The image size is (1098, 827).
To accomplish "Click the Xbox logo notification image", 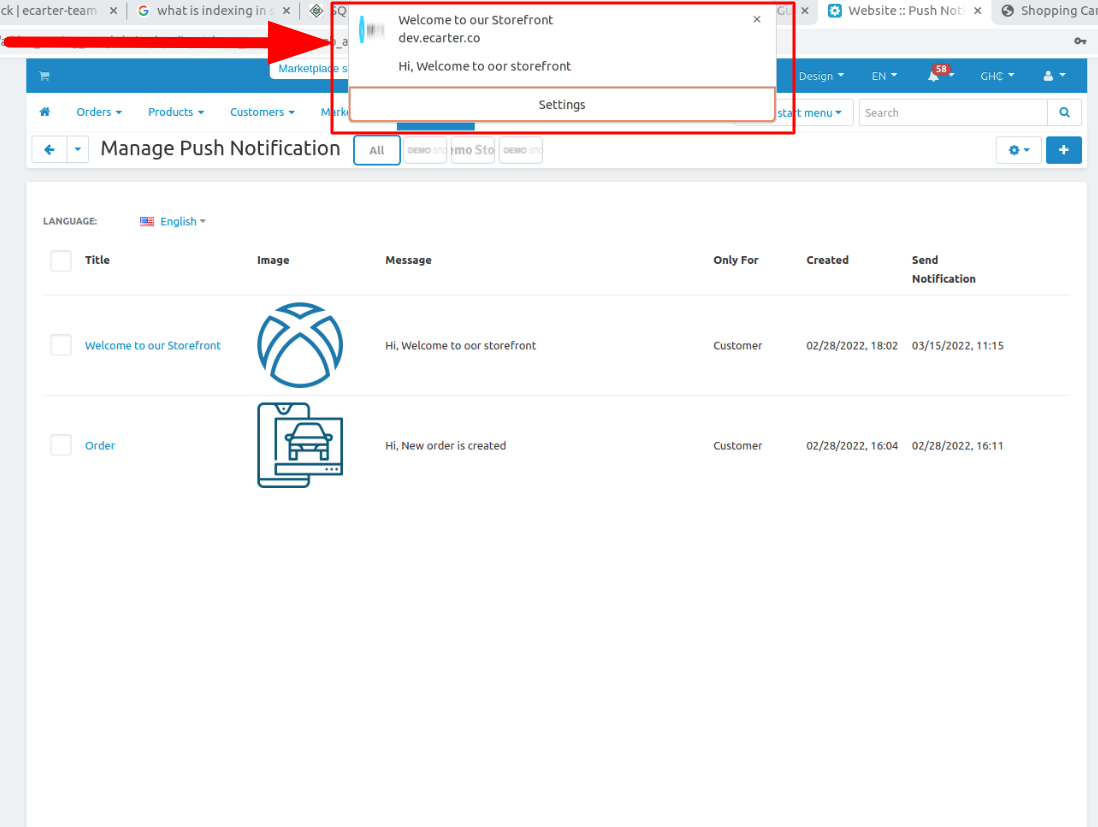I will coord(299,345).
